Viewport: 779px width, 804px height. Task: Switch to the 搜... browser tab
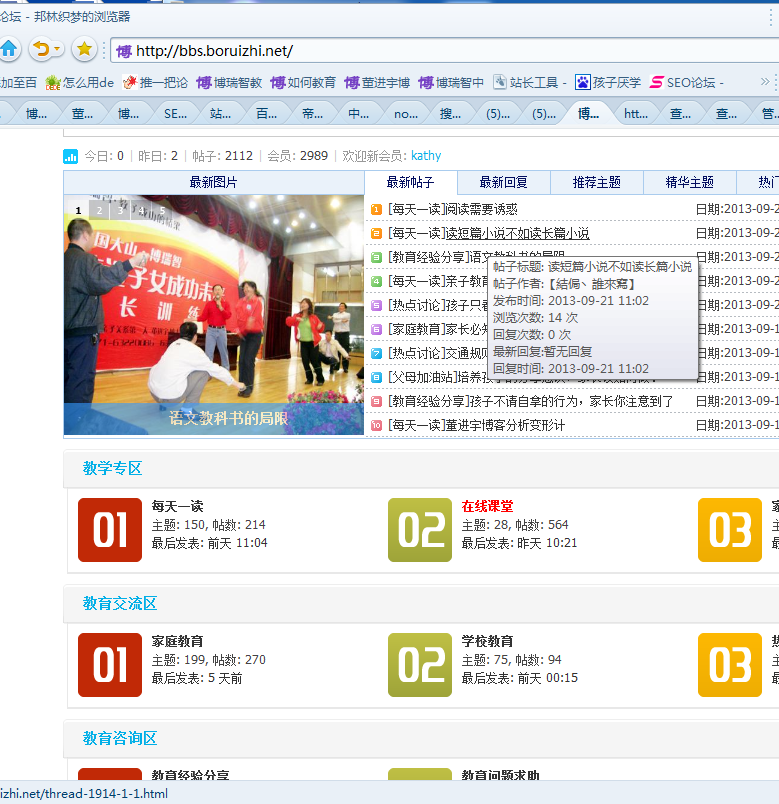point(450,114)
